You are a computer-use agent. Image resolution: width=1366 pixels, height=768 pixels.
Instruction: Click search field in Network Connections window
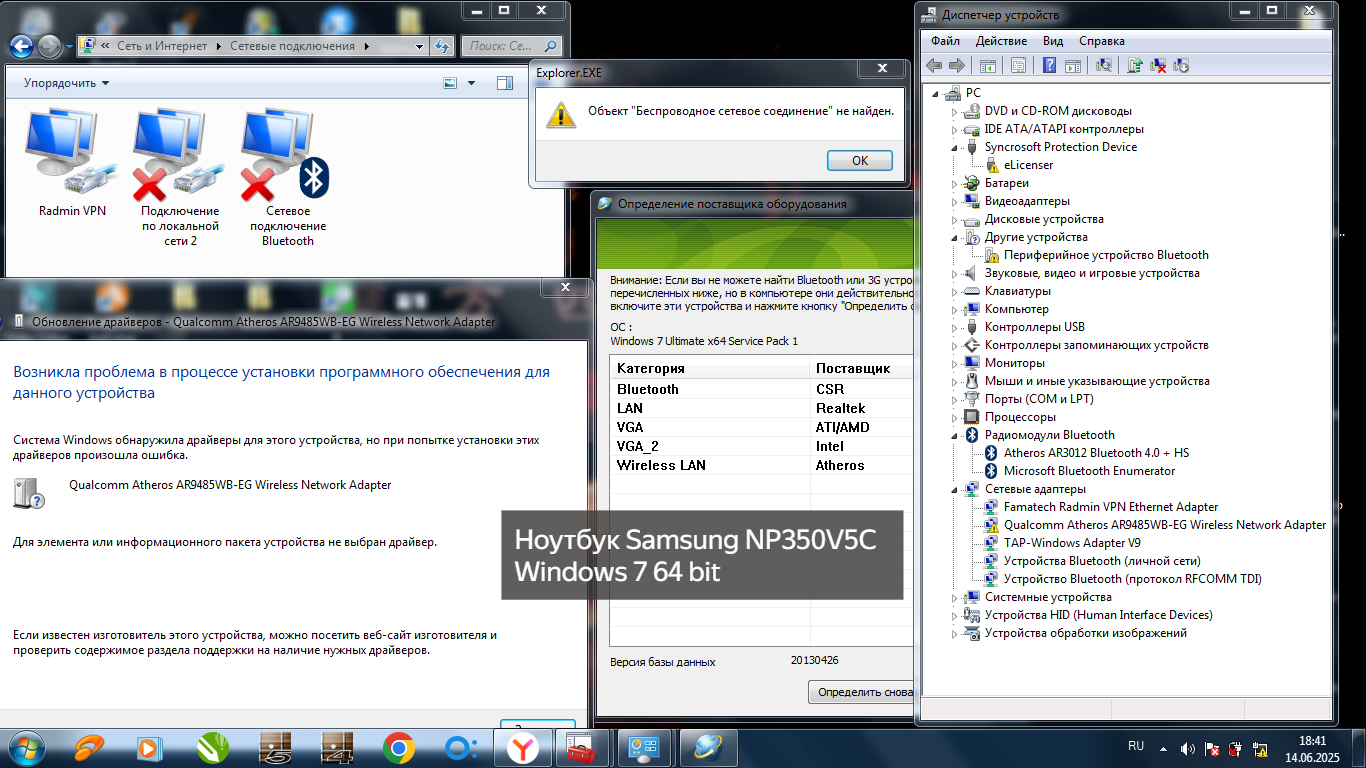(511, 46)
